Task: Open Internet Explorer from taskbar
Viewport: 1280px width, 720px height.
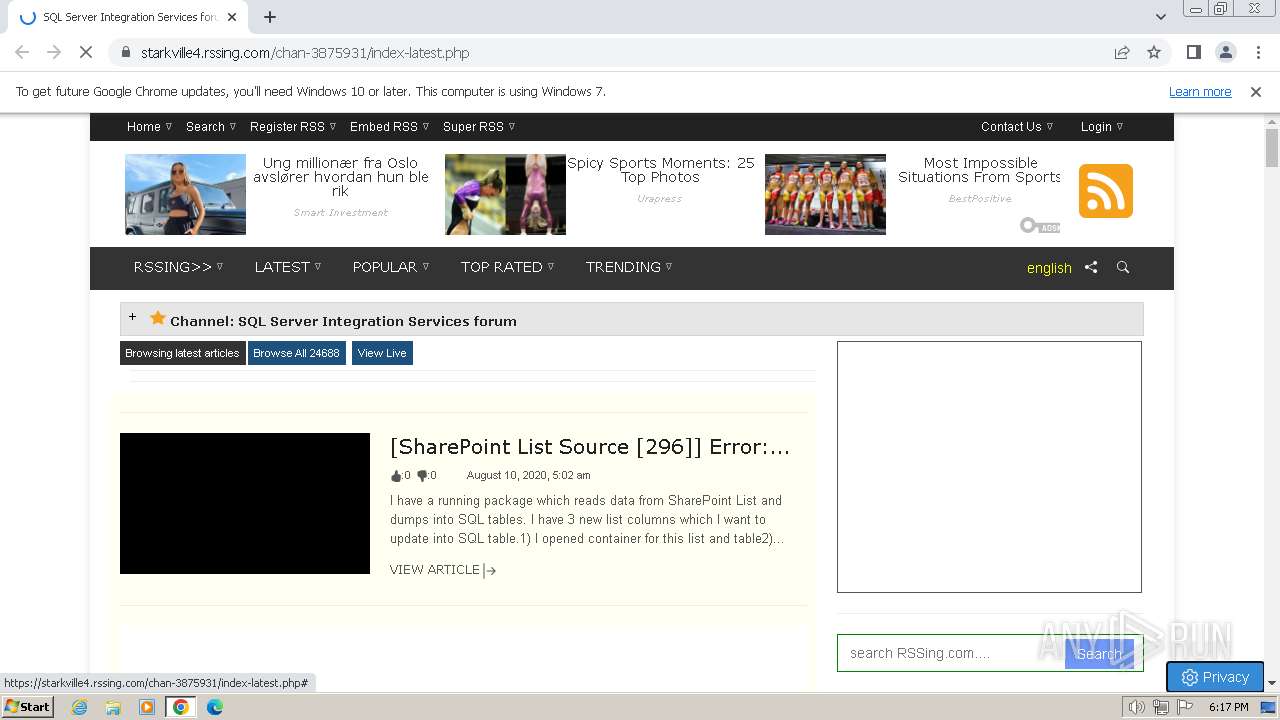Action: pyautogui.click(x=79, y=707)
